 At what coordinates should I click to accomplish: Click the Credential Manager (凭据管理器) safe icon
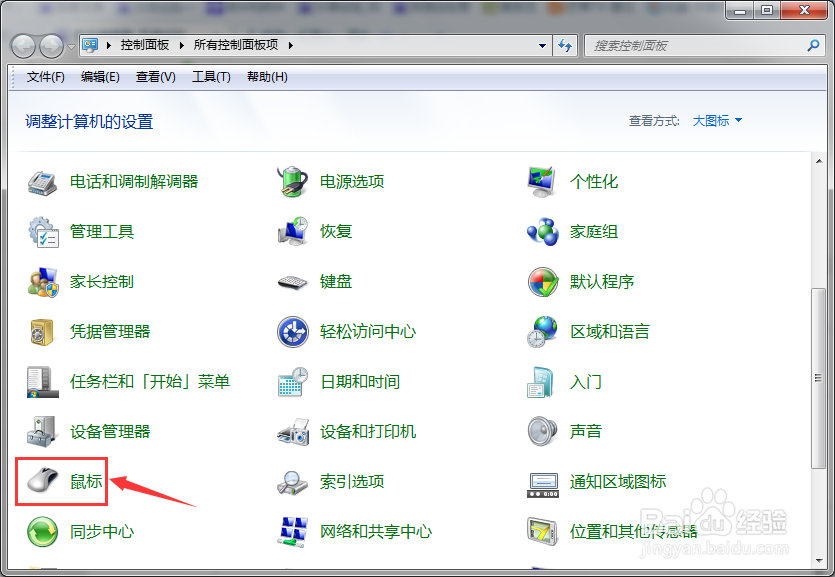[x=42, y=332]
